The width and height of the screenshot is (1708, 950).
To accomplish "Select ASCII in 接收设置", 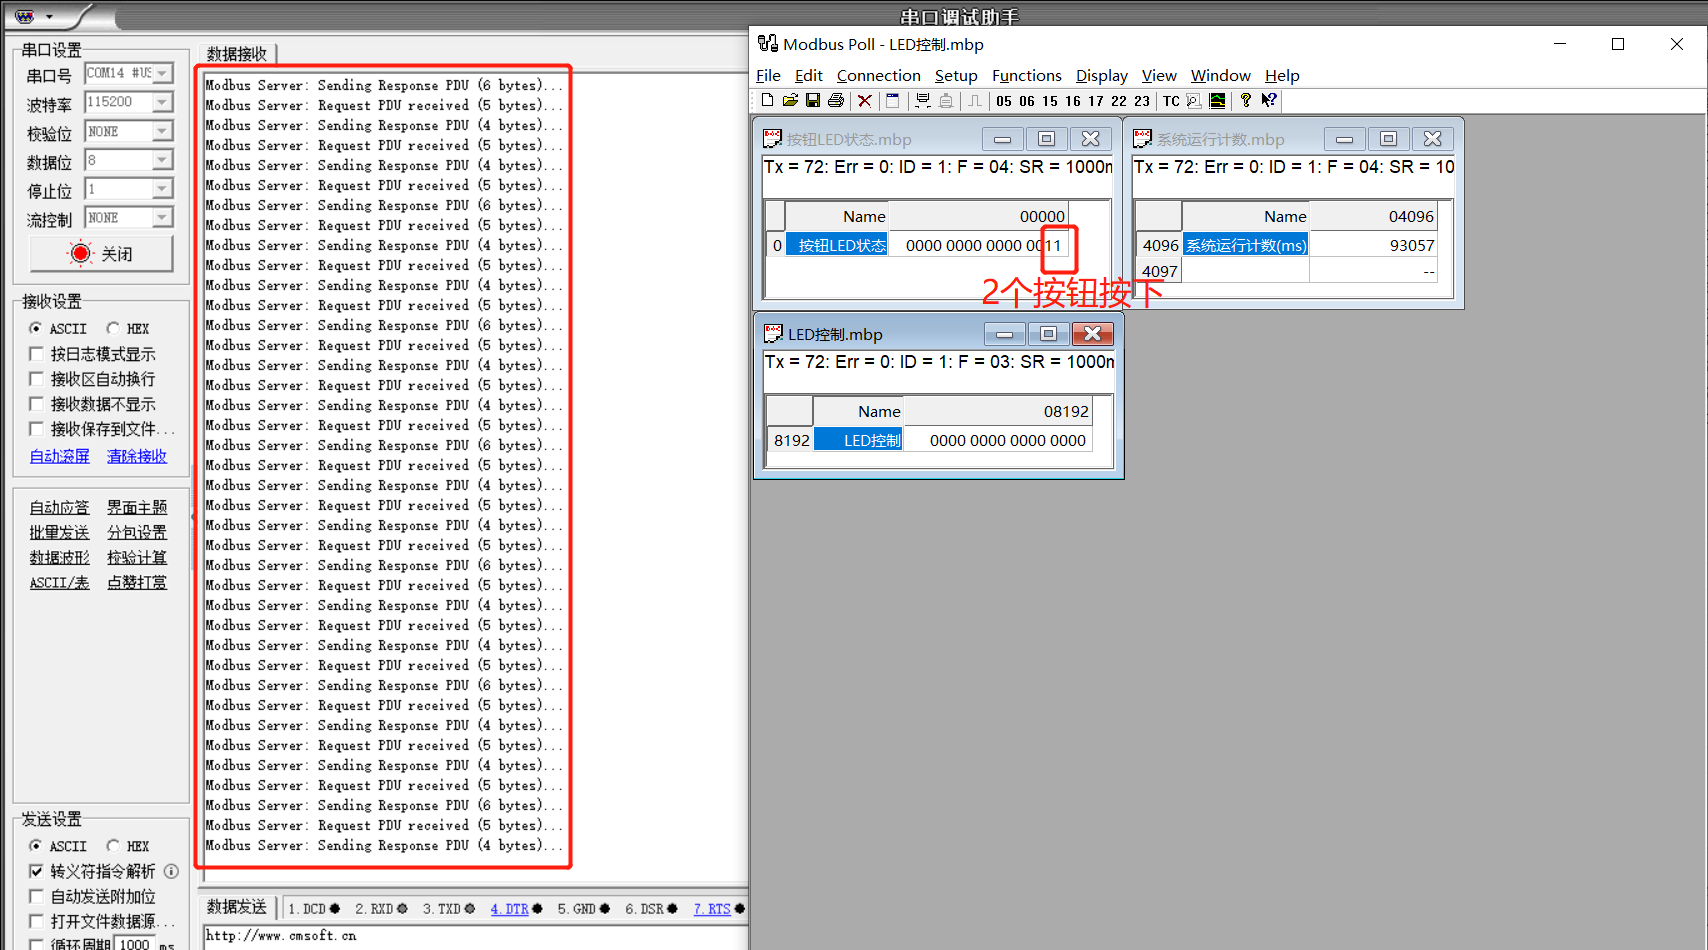I will [36, 328].
